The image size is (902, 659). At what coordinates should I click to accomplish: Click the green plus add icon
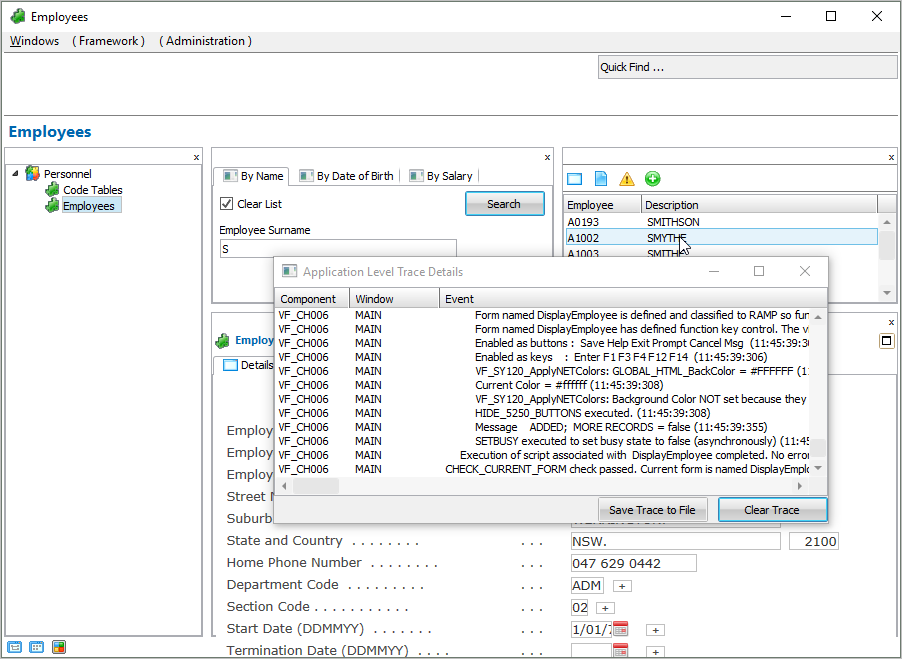point(652,179)
